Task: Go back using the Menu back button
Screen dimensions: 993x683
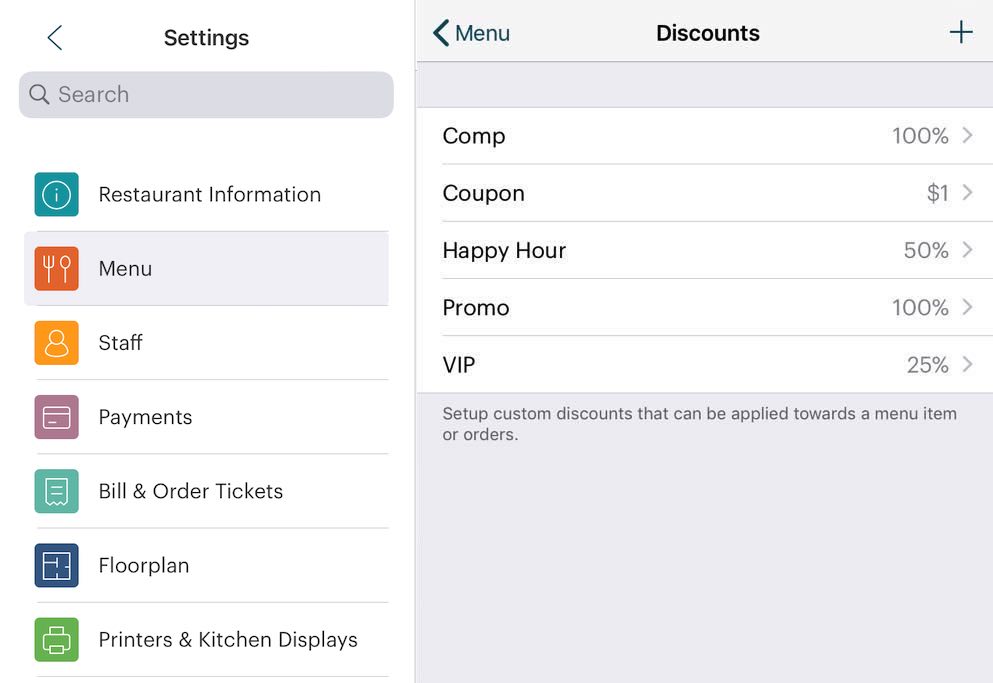Action: tap(470, 32)
